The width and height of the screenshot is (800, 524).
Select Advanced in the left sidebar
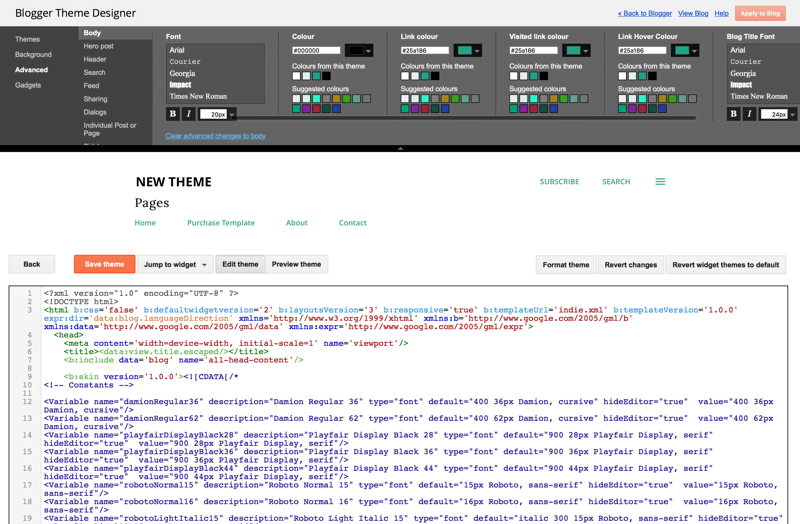(31, 70)
